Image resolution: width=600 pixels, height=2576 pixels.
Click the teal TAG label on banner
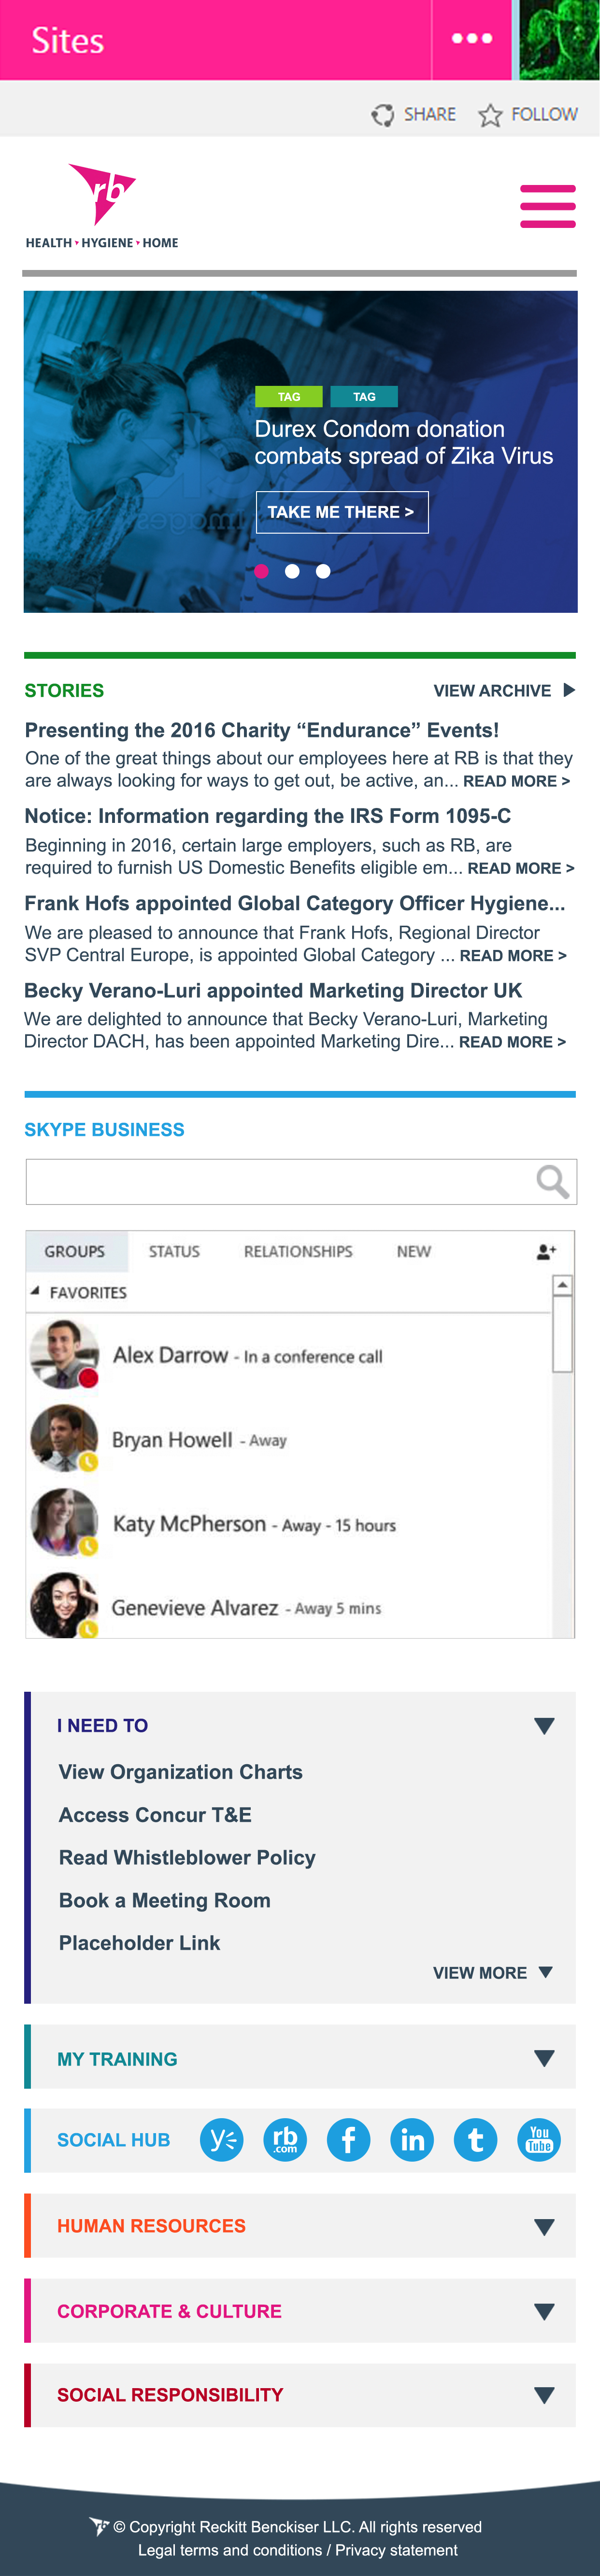pos(364,397)
